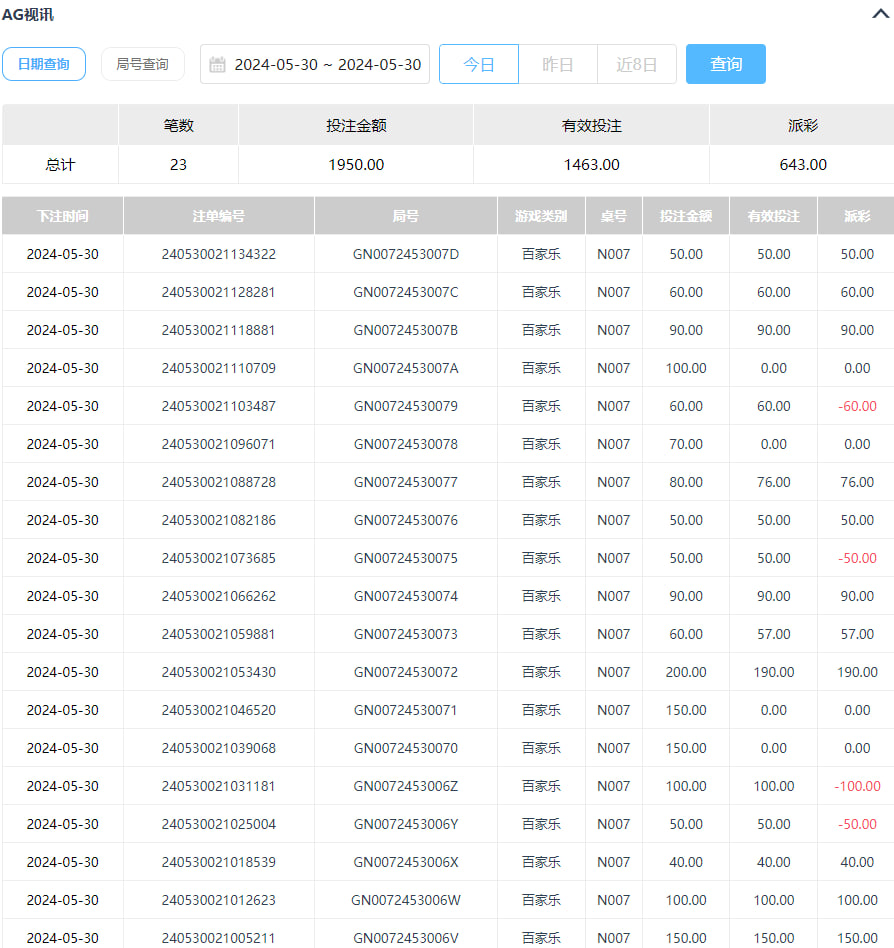894x948 pixels.
Task: Click the 派彩 column header in the detail table
Action: (856, 216)
